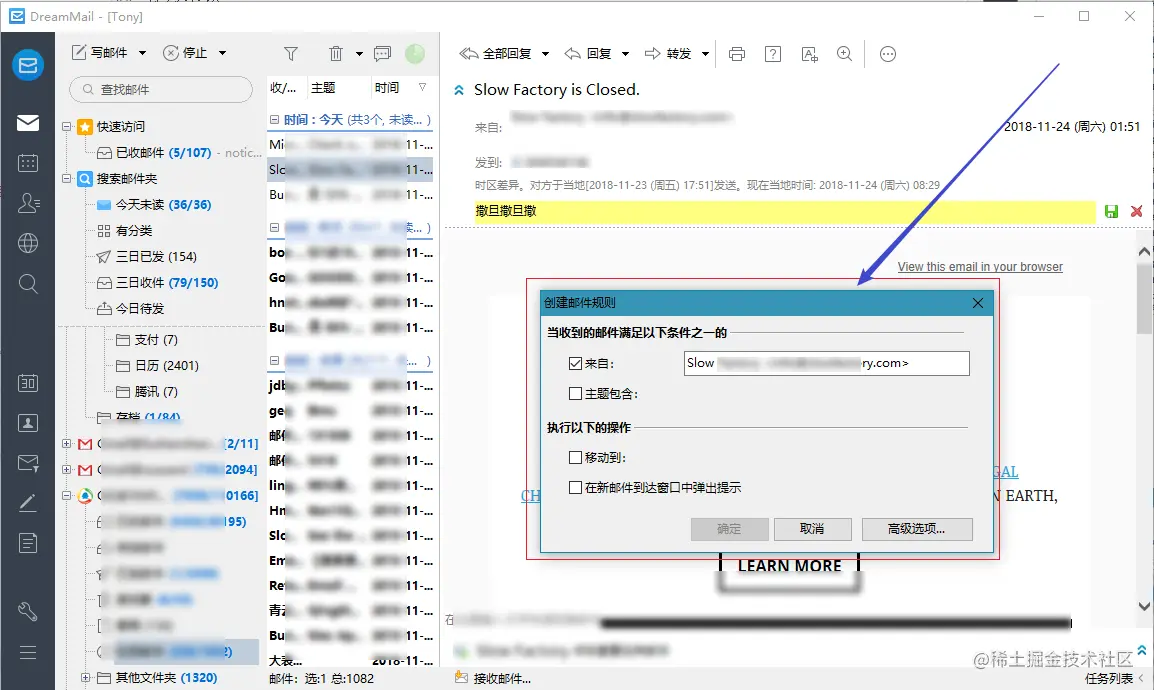Close the 创建邮件规则 dialog
This screenshot has width=1154, height=690.
[x=977, y=303]
